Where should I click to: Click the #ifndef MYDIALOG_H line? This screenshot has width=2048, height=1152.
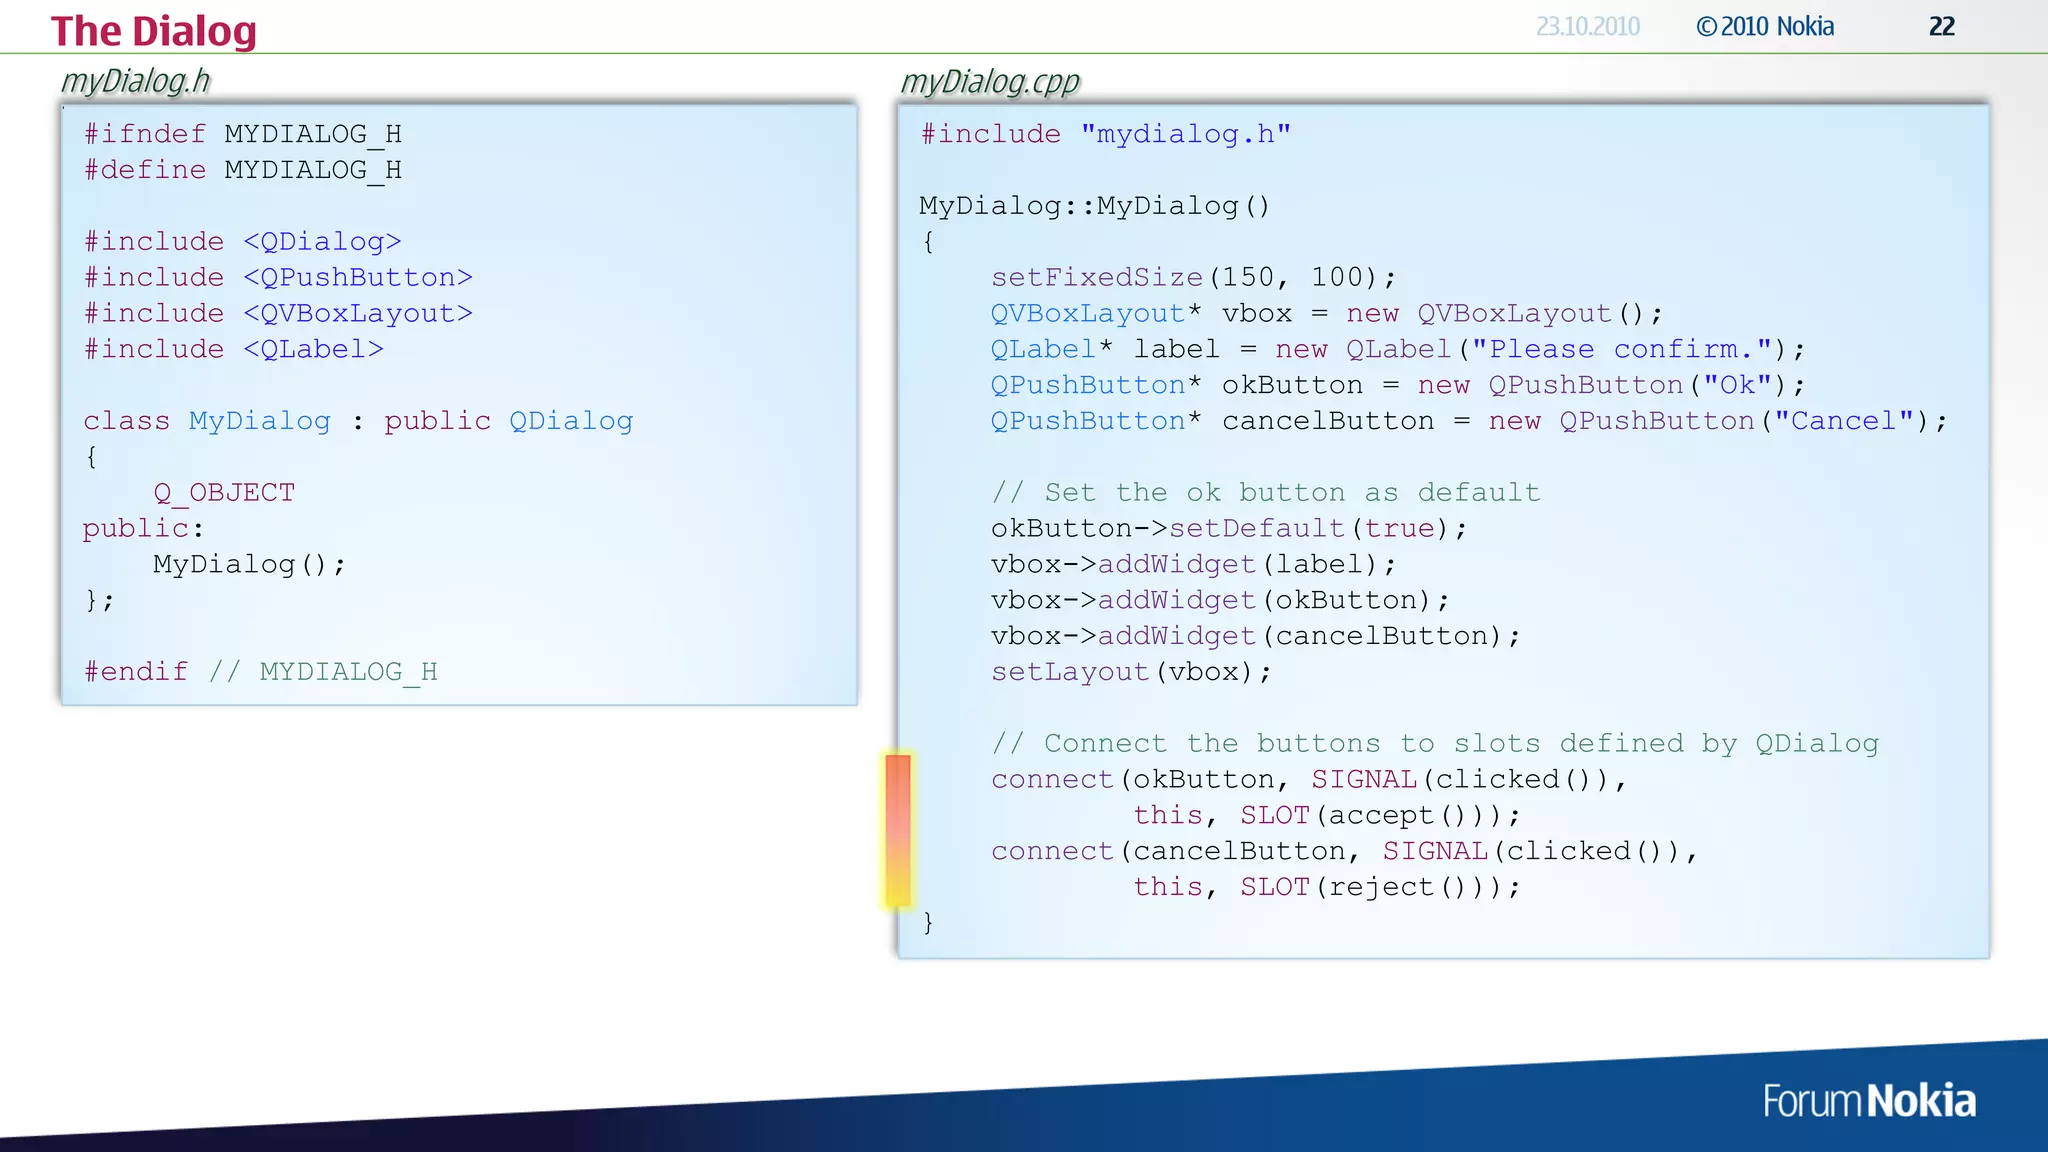pos(243,134)
